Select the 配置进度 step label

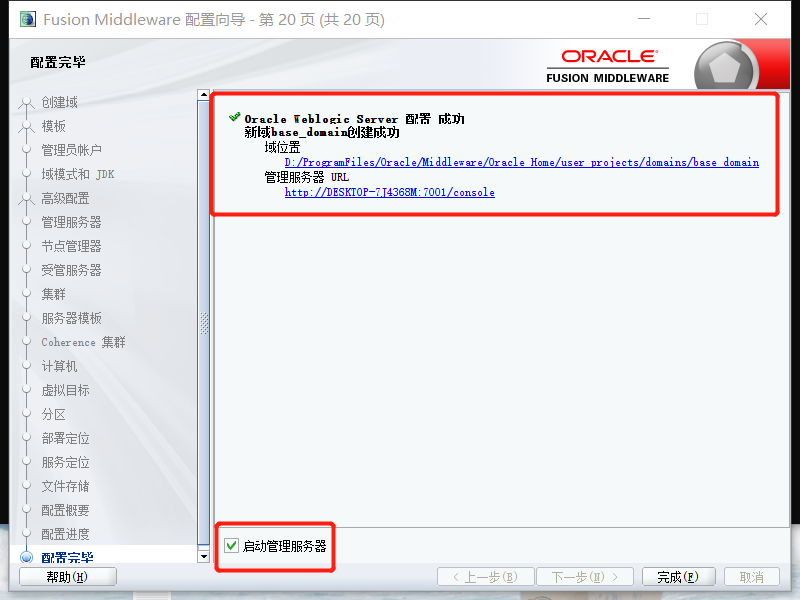pyautogui.click(x=65, y=534)
